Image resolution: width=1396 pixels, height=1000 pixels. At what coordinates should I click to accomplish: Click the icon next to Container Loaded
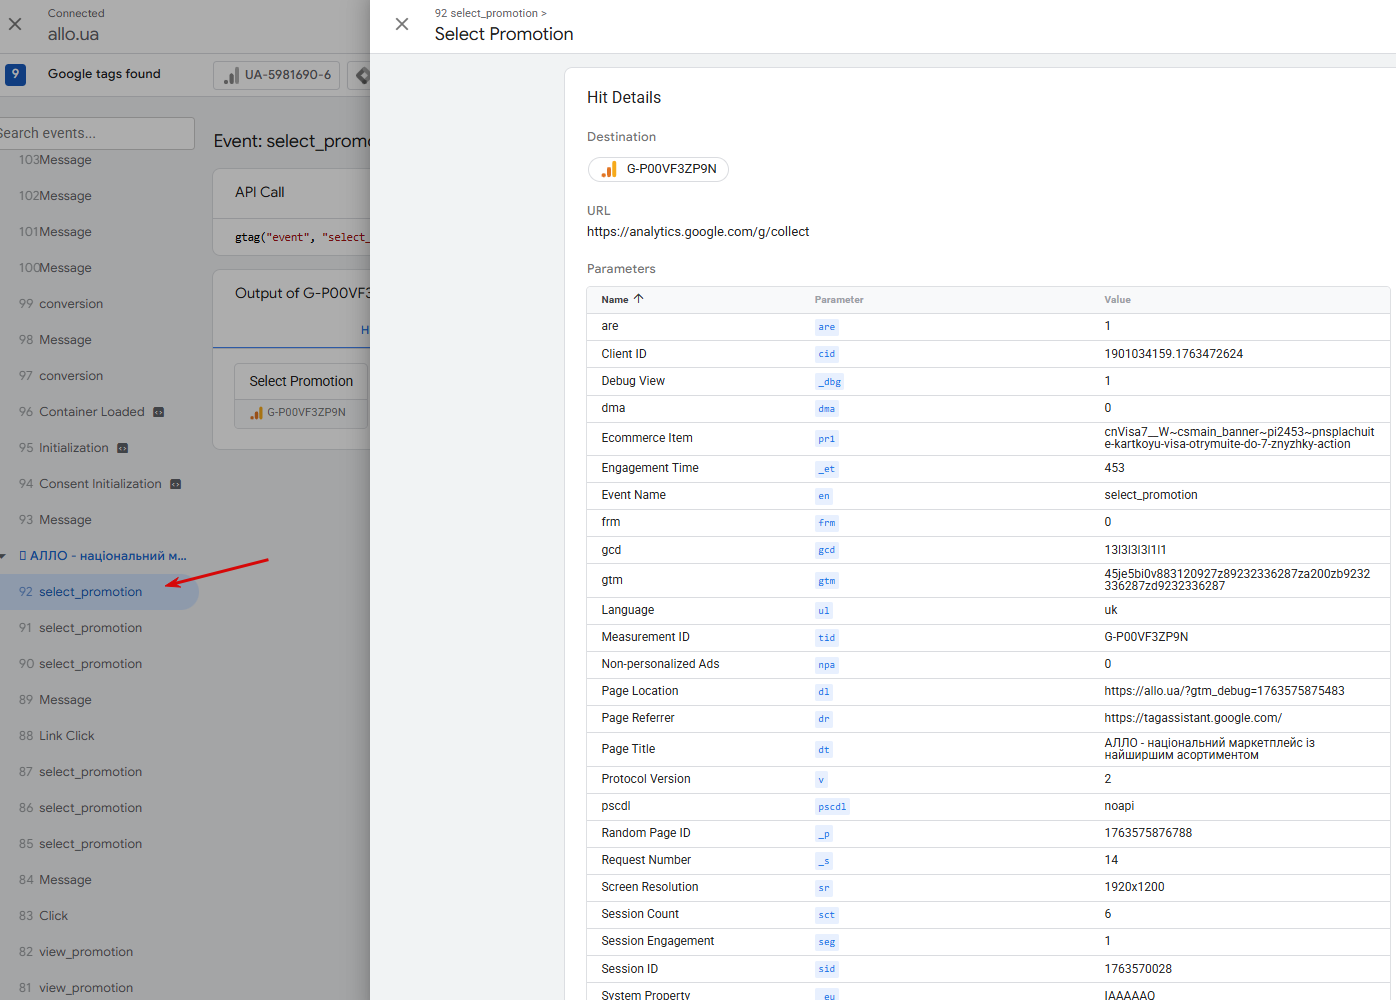pyautogui.click(x=158, y=412)
